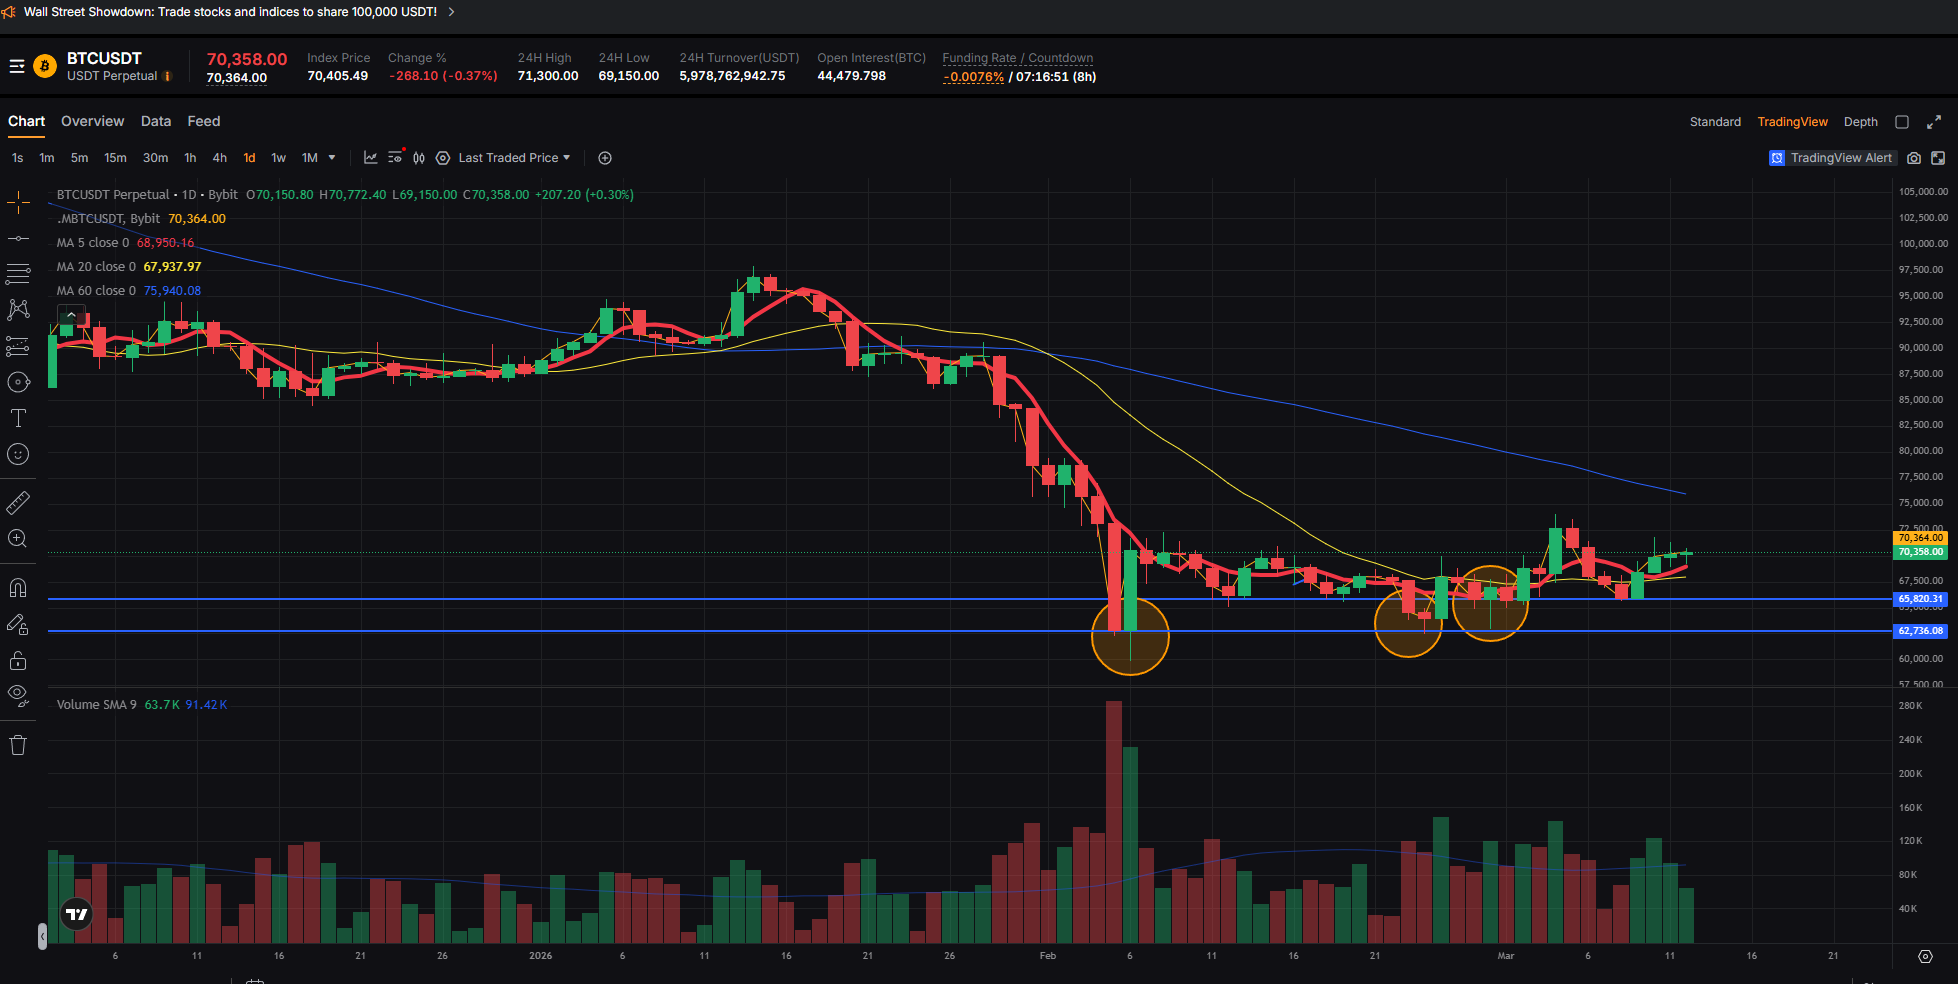The width and height of the screenshot is (1958, 984).
Task: Click the BTCUSDT pair name
Action: [x=104, y=58]
